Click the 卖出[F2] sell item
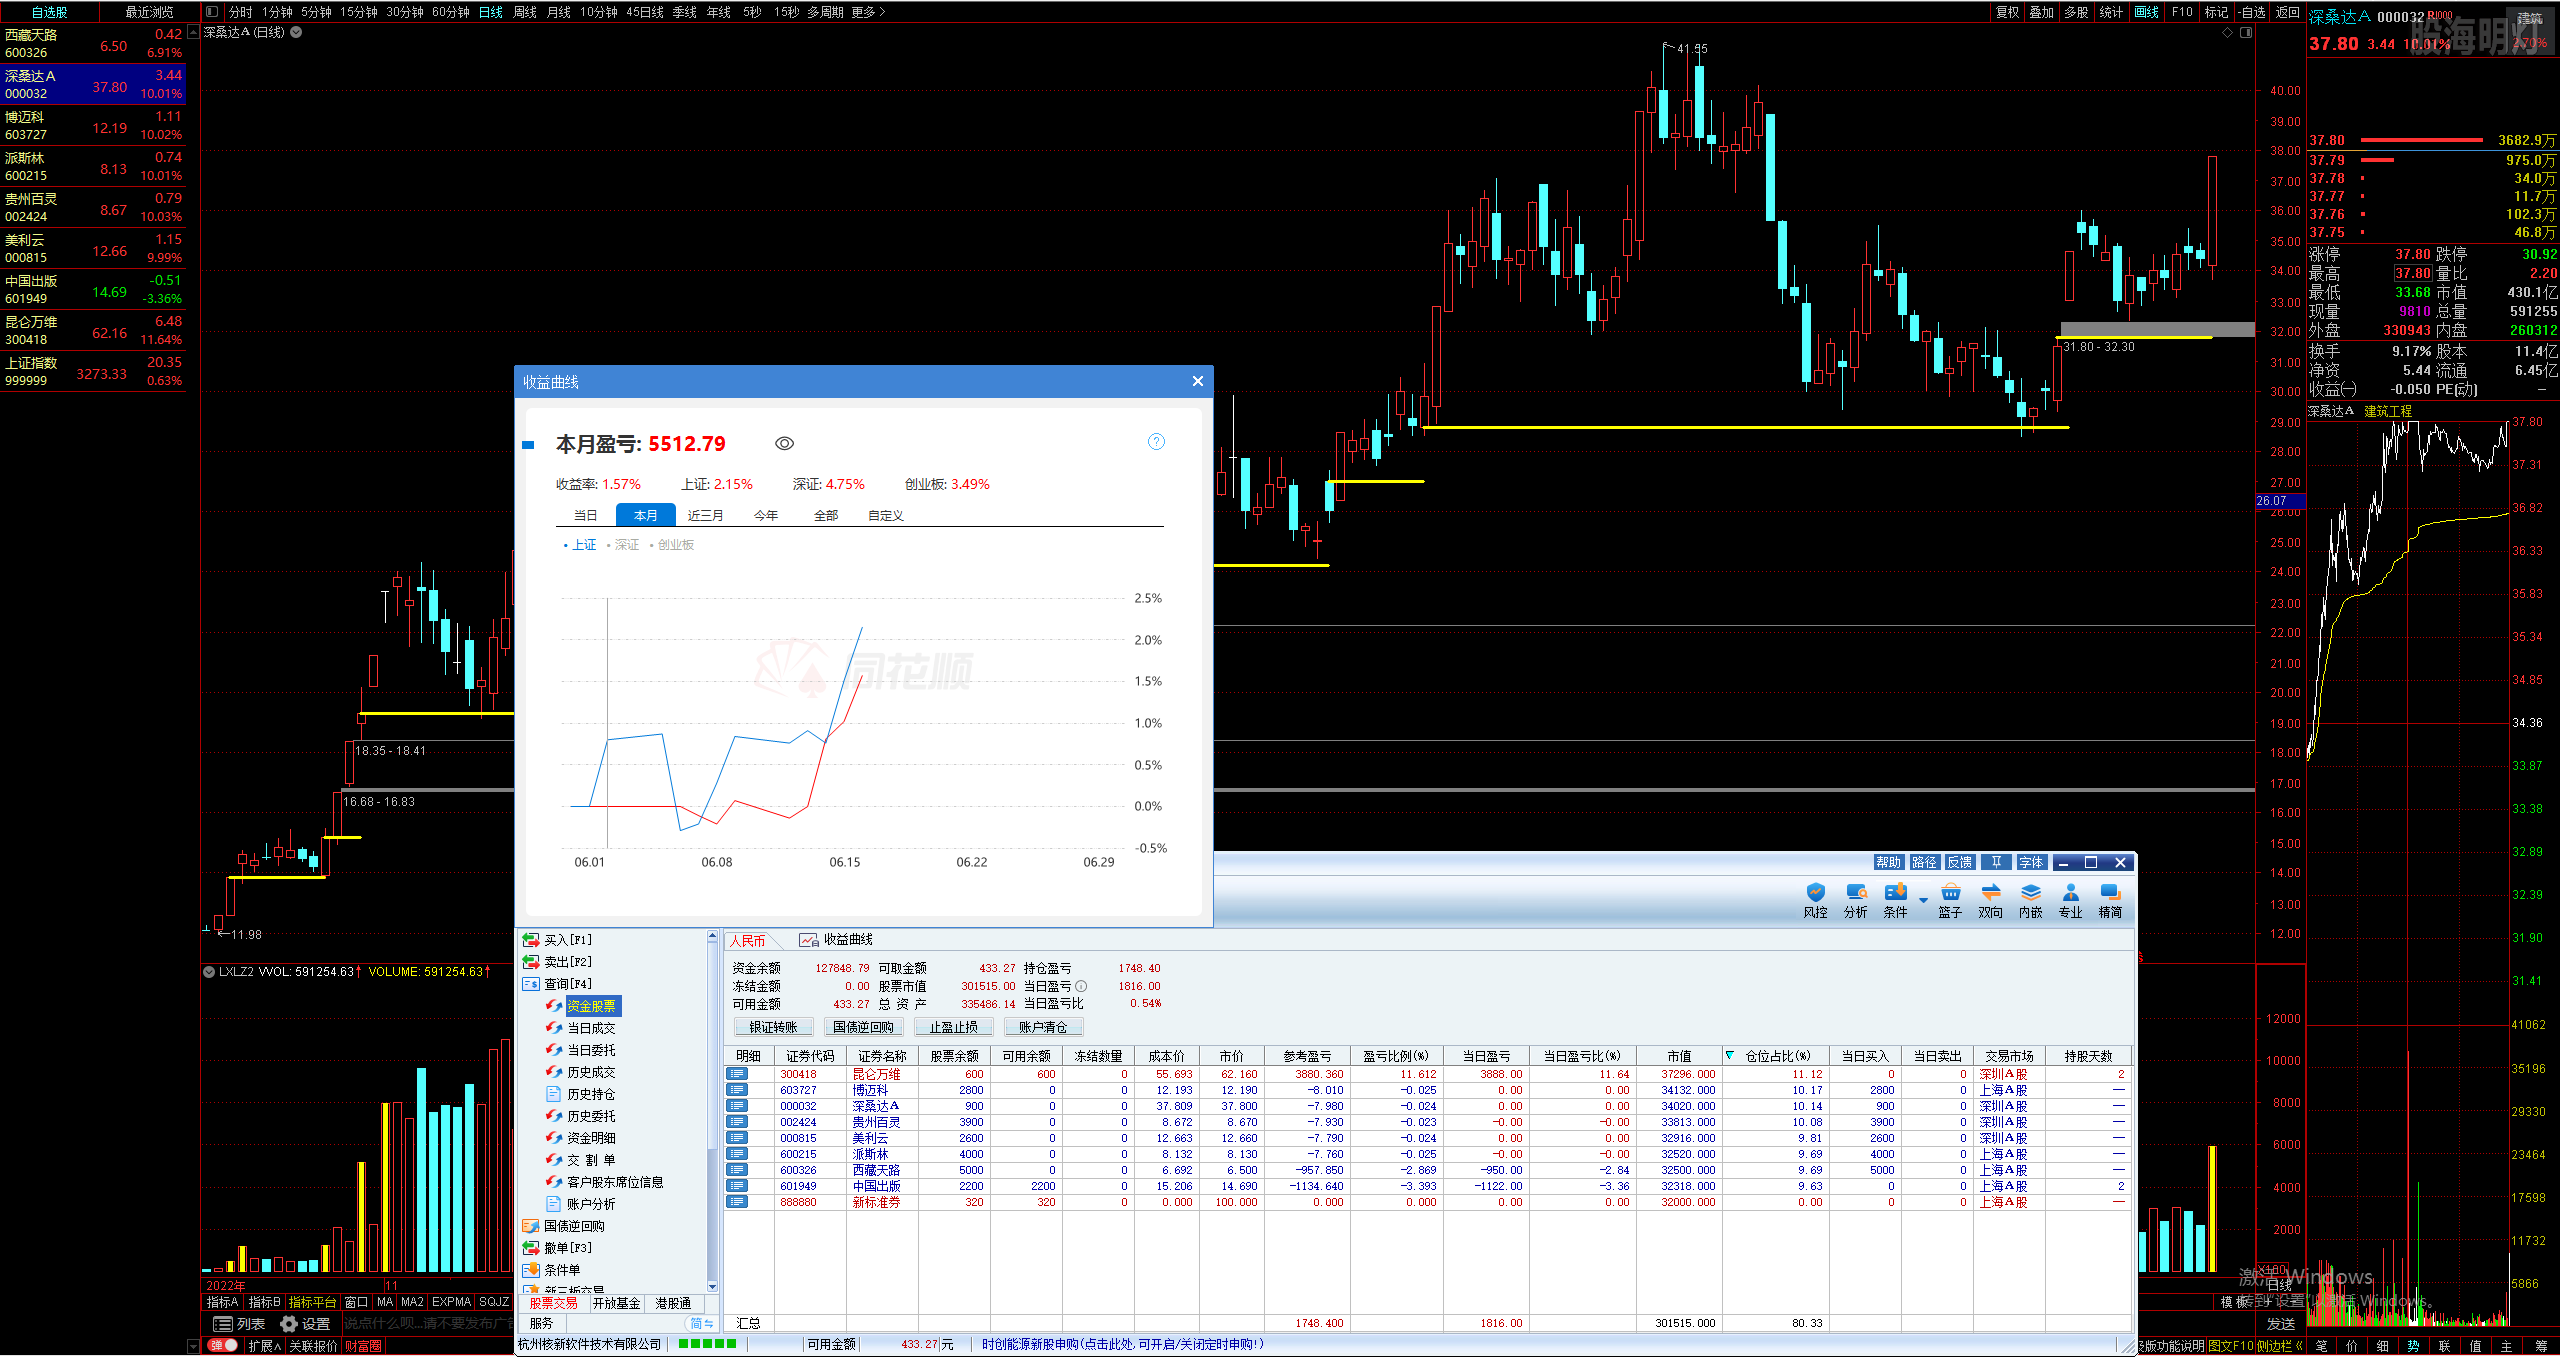This screenshot has width=2560, height=1357. [557, 962]
